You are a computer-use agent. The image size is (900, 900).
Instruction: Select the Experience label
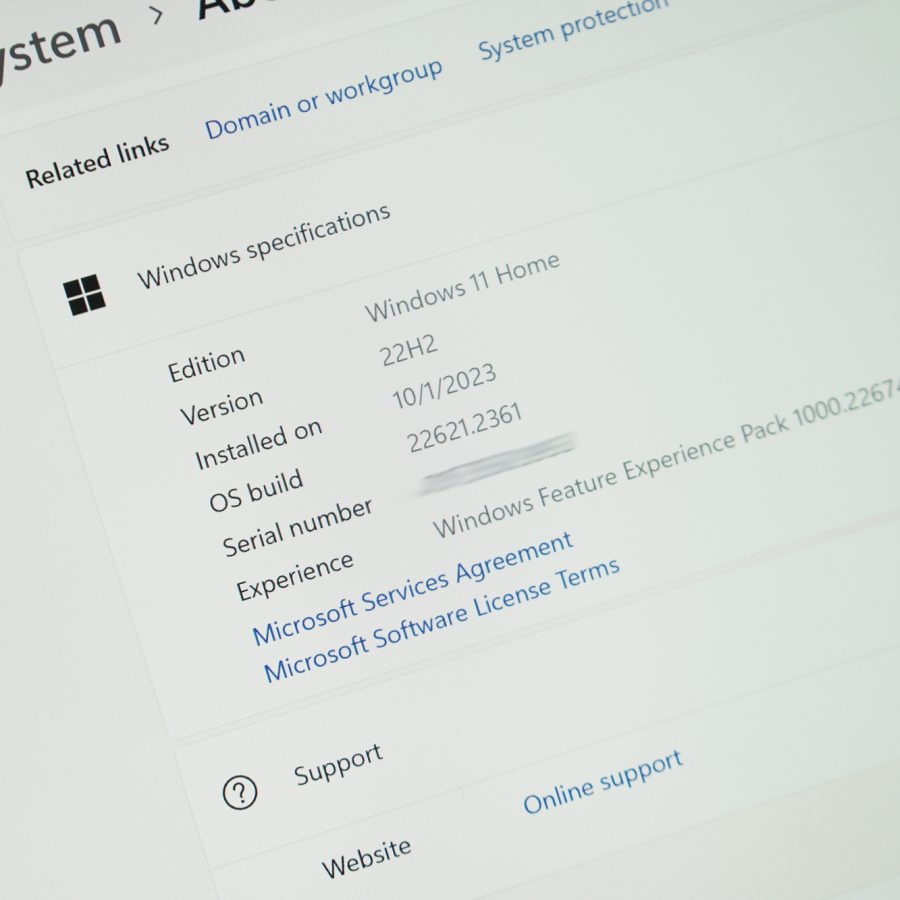[294, 575]
